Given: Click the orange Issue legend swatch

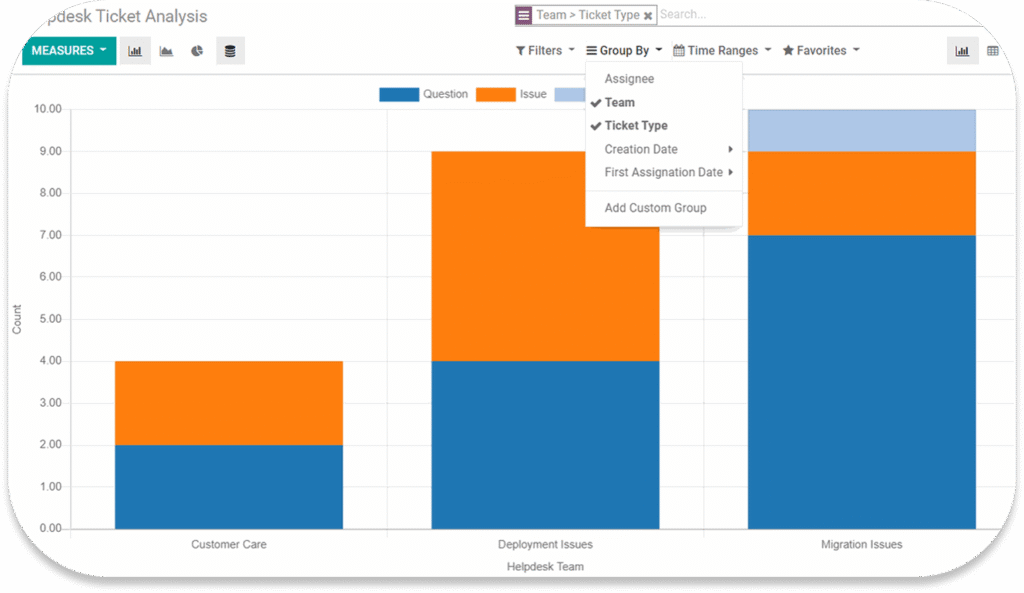Looking at the screenshot, I should pos(495,94).
